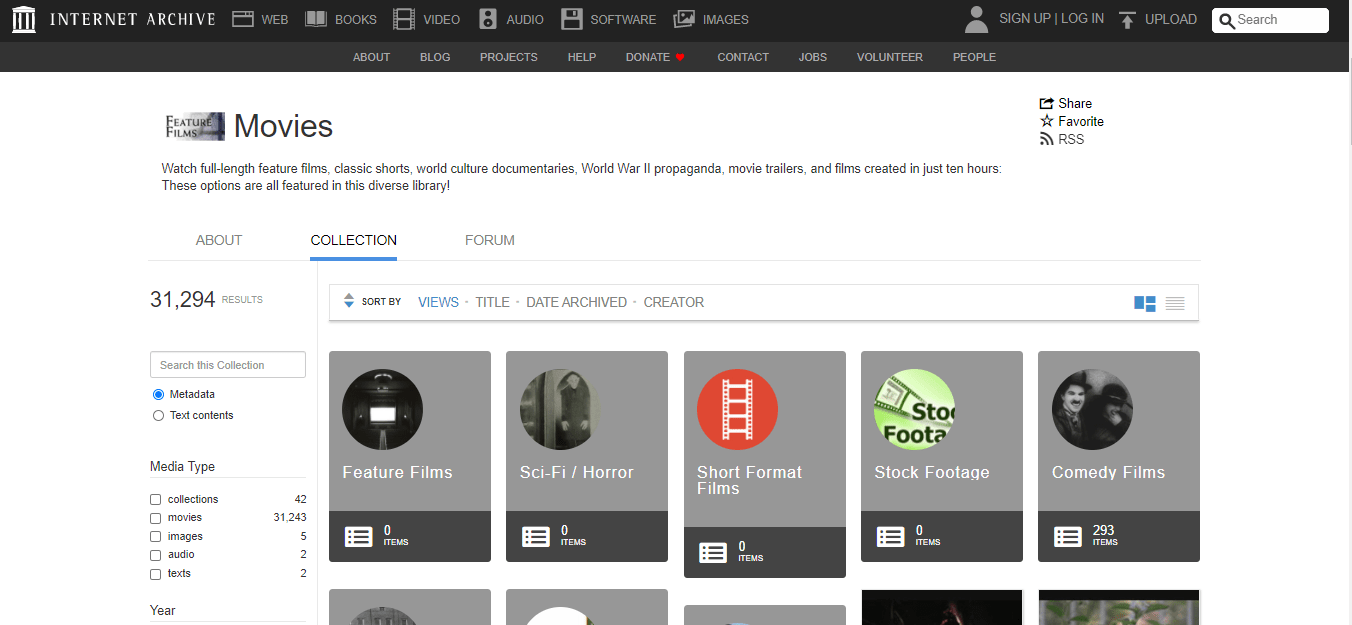Switch to list view icon
This screenshot has width=1352, height=625.
[x=1175, y=303]
